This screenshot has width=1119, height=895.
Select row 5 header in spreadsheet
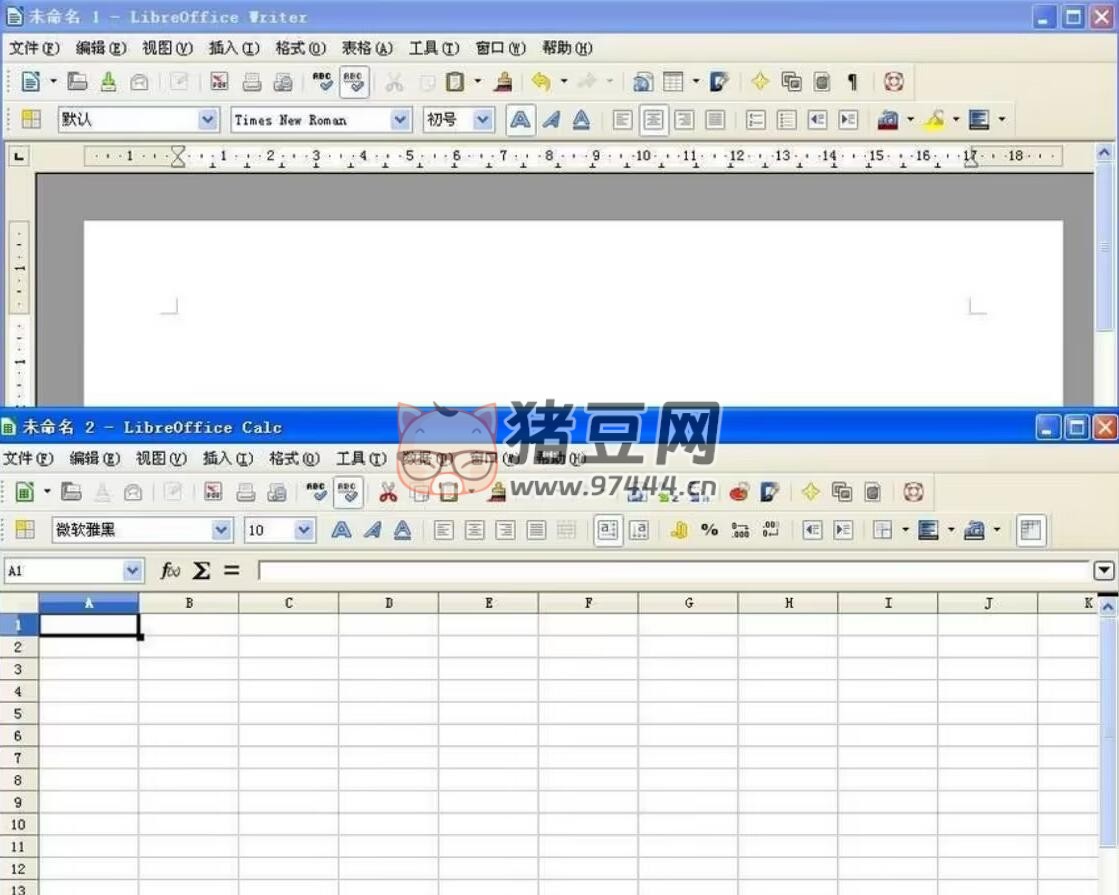(x=18, y=714)
